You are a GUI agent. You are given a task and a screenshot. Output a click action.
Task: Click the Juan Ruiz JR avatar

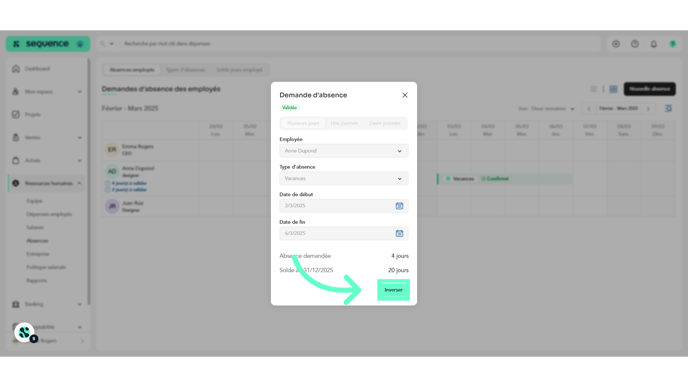click(112, 206)
